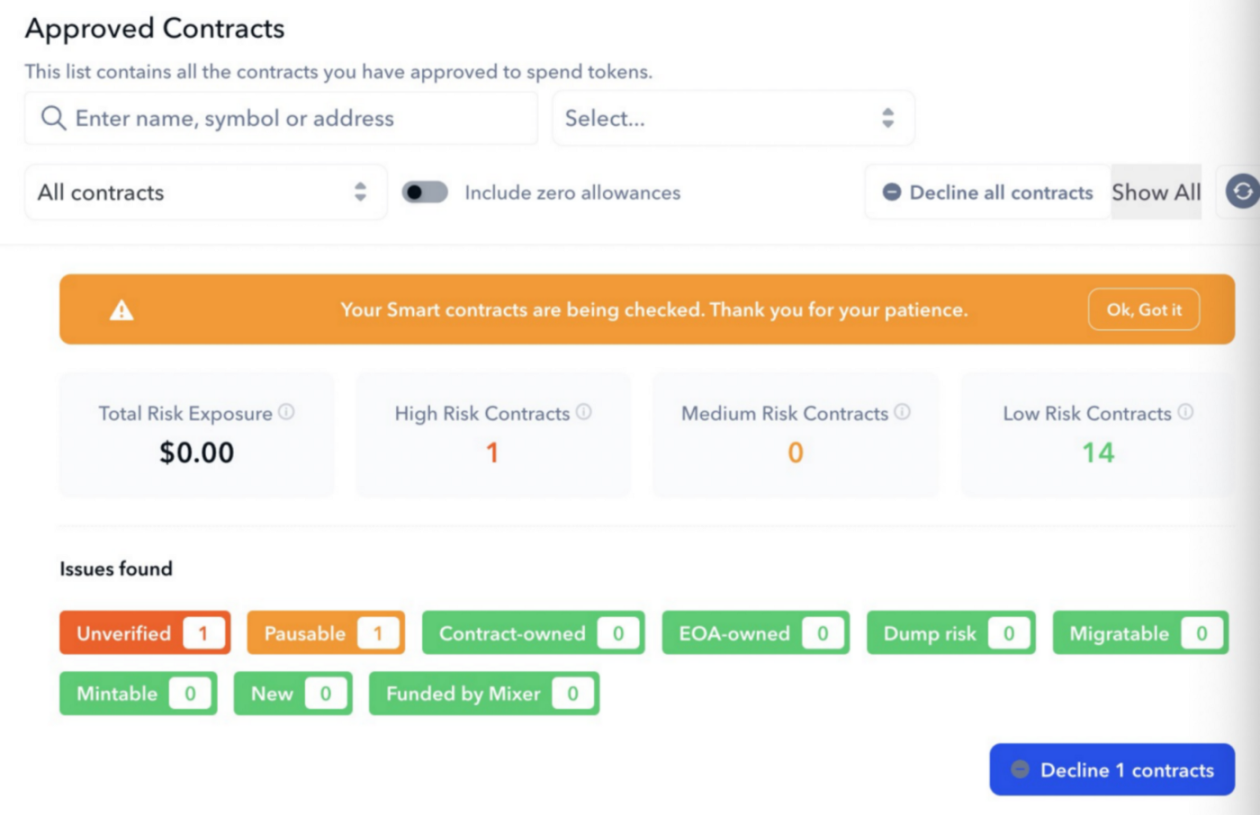Image resolution: width=1260 pixels, height=815 pixels.
Task: Dismiss banner with Ok, Got it
Action: pyautogui.click(x=1143, y=310)
